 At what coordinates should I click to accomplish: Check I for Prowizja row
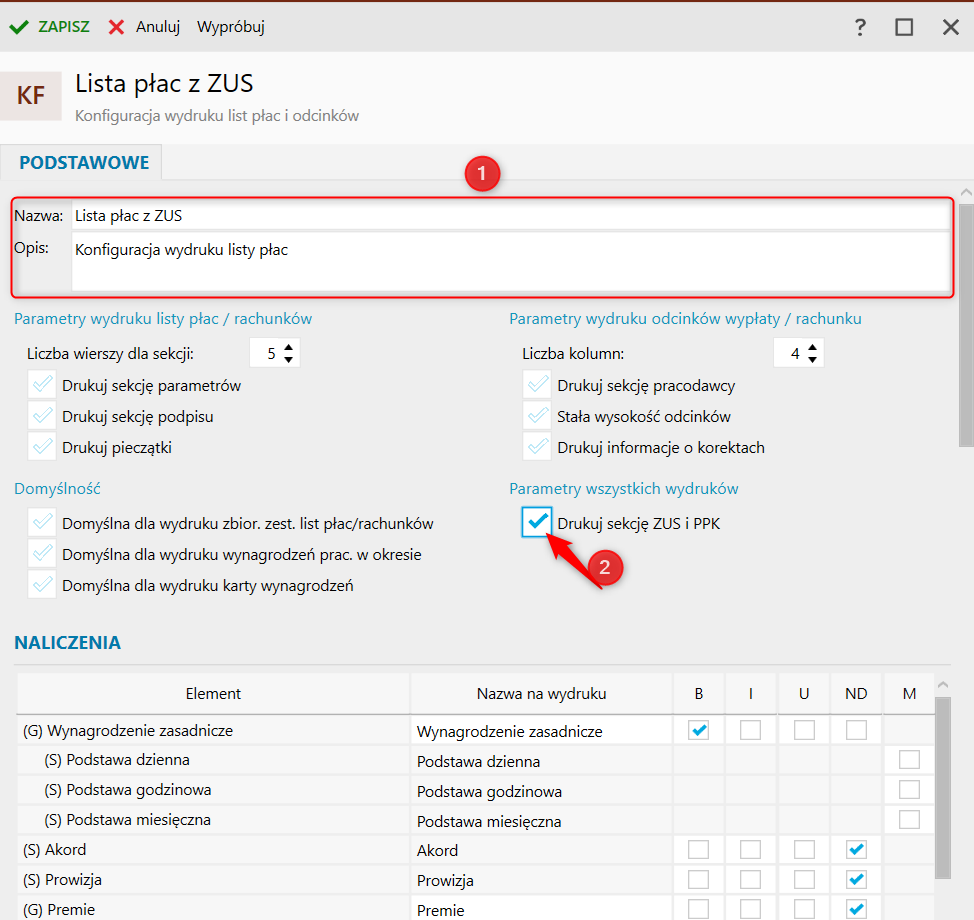[750, 879]
